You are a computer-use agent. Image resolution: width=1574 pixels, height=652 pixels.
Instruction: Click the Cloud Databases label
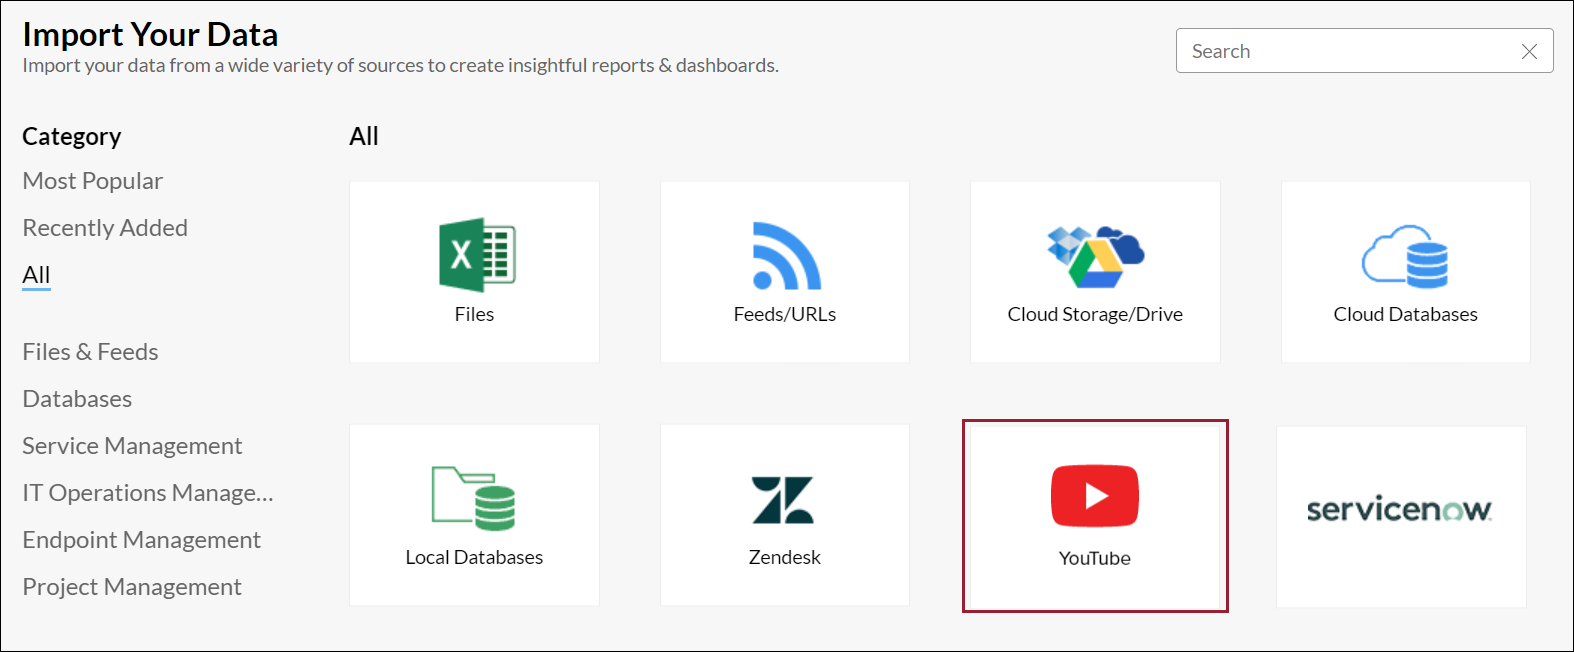click(1405, 314)
